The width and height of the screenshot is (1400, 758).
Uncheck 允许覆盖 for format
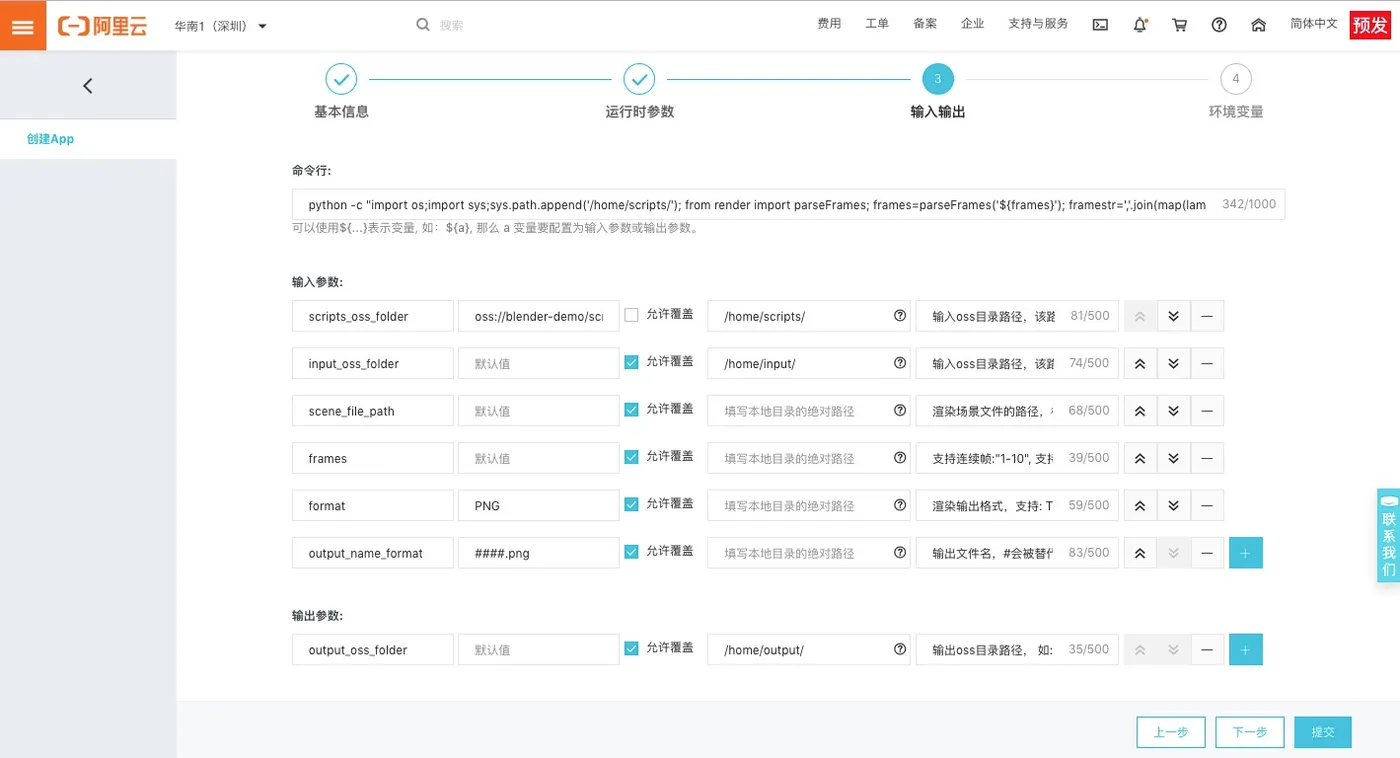pos(631,504)
